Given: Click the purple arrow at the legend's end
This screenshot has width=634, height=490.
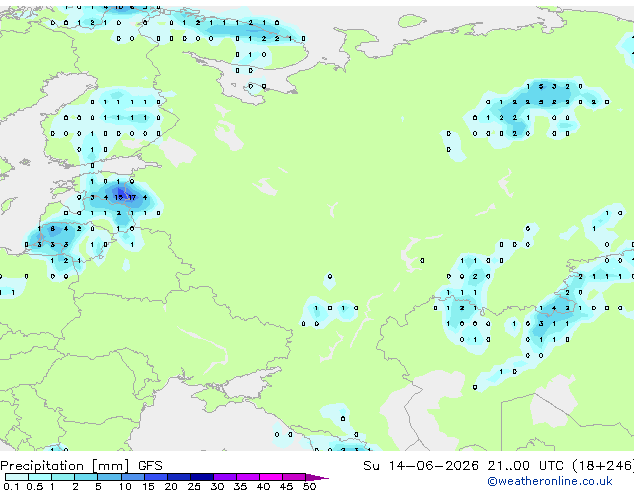Looking at the screenshot, I should coord(317,478).
